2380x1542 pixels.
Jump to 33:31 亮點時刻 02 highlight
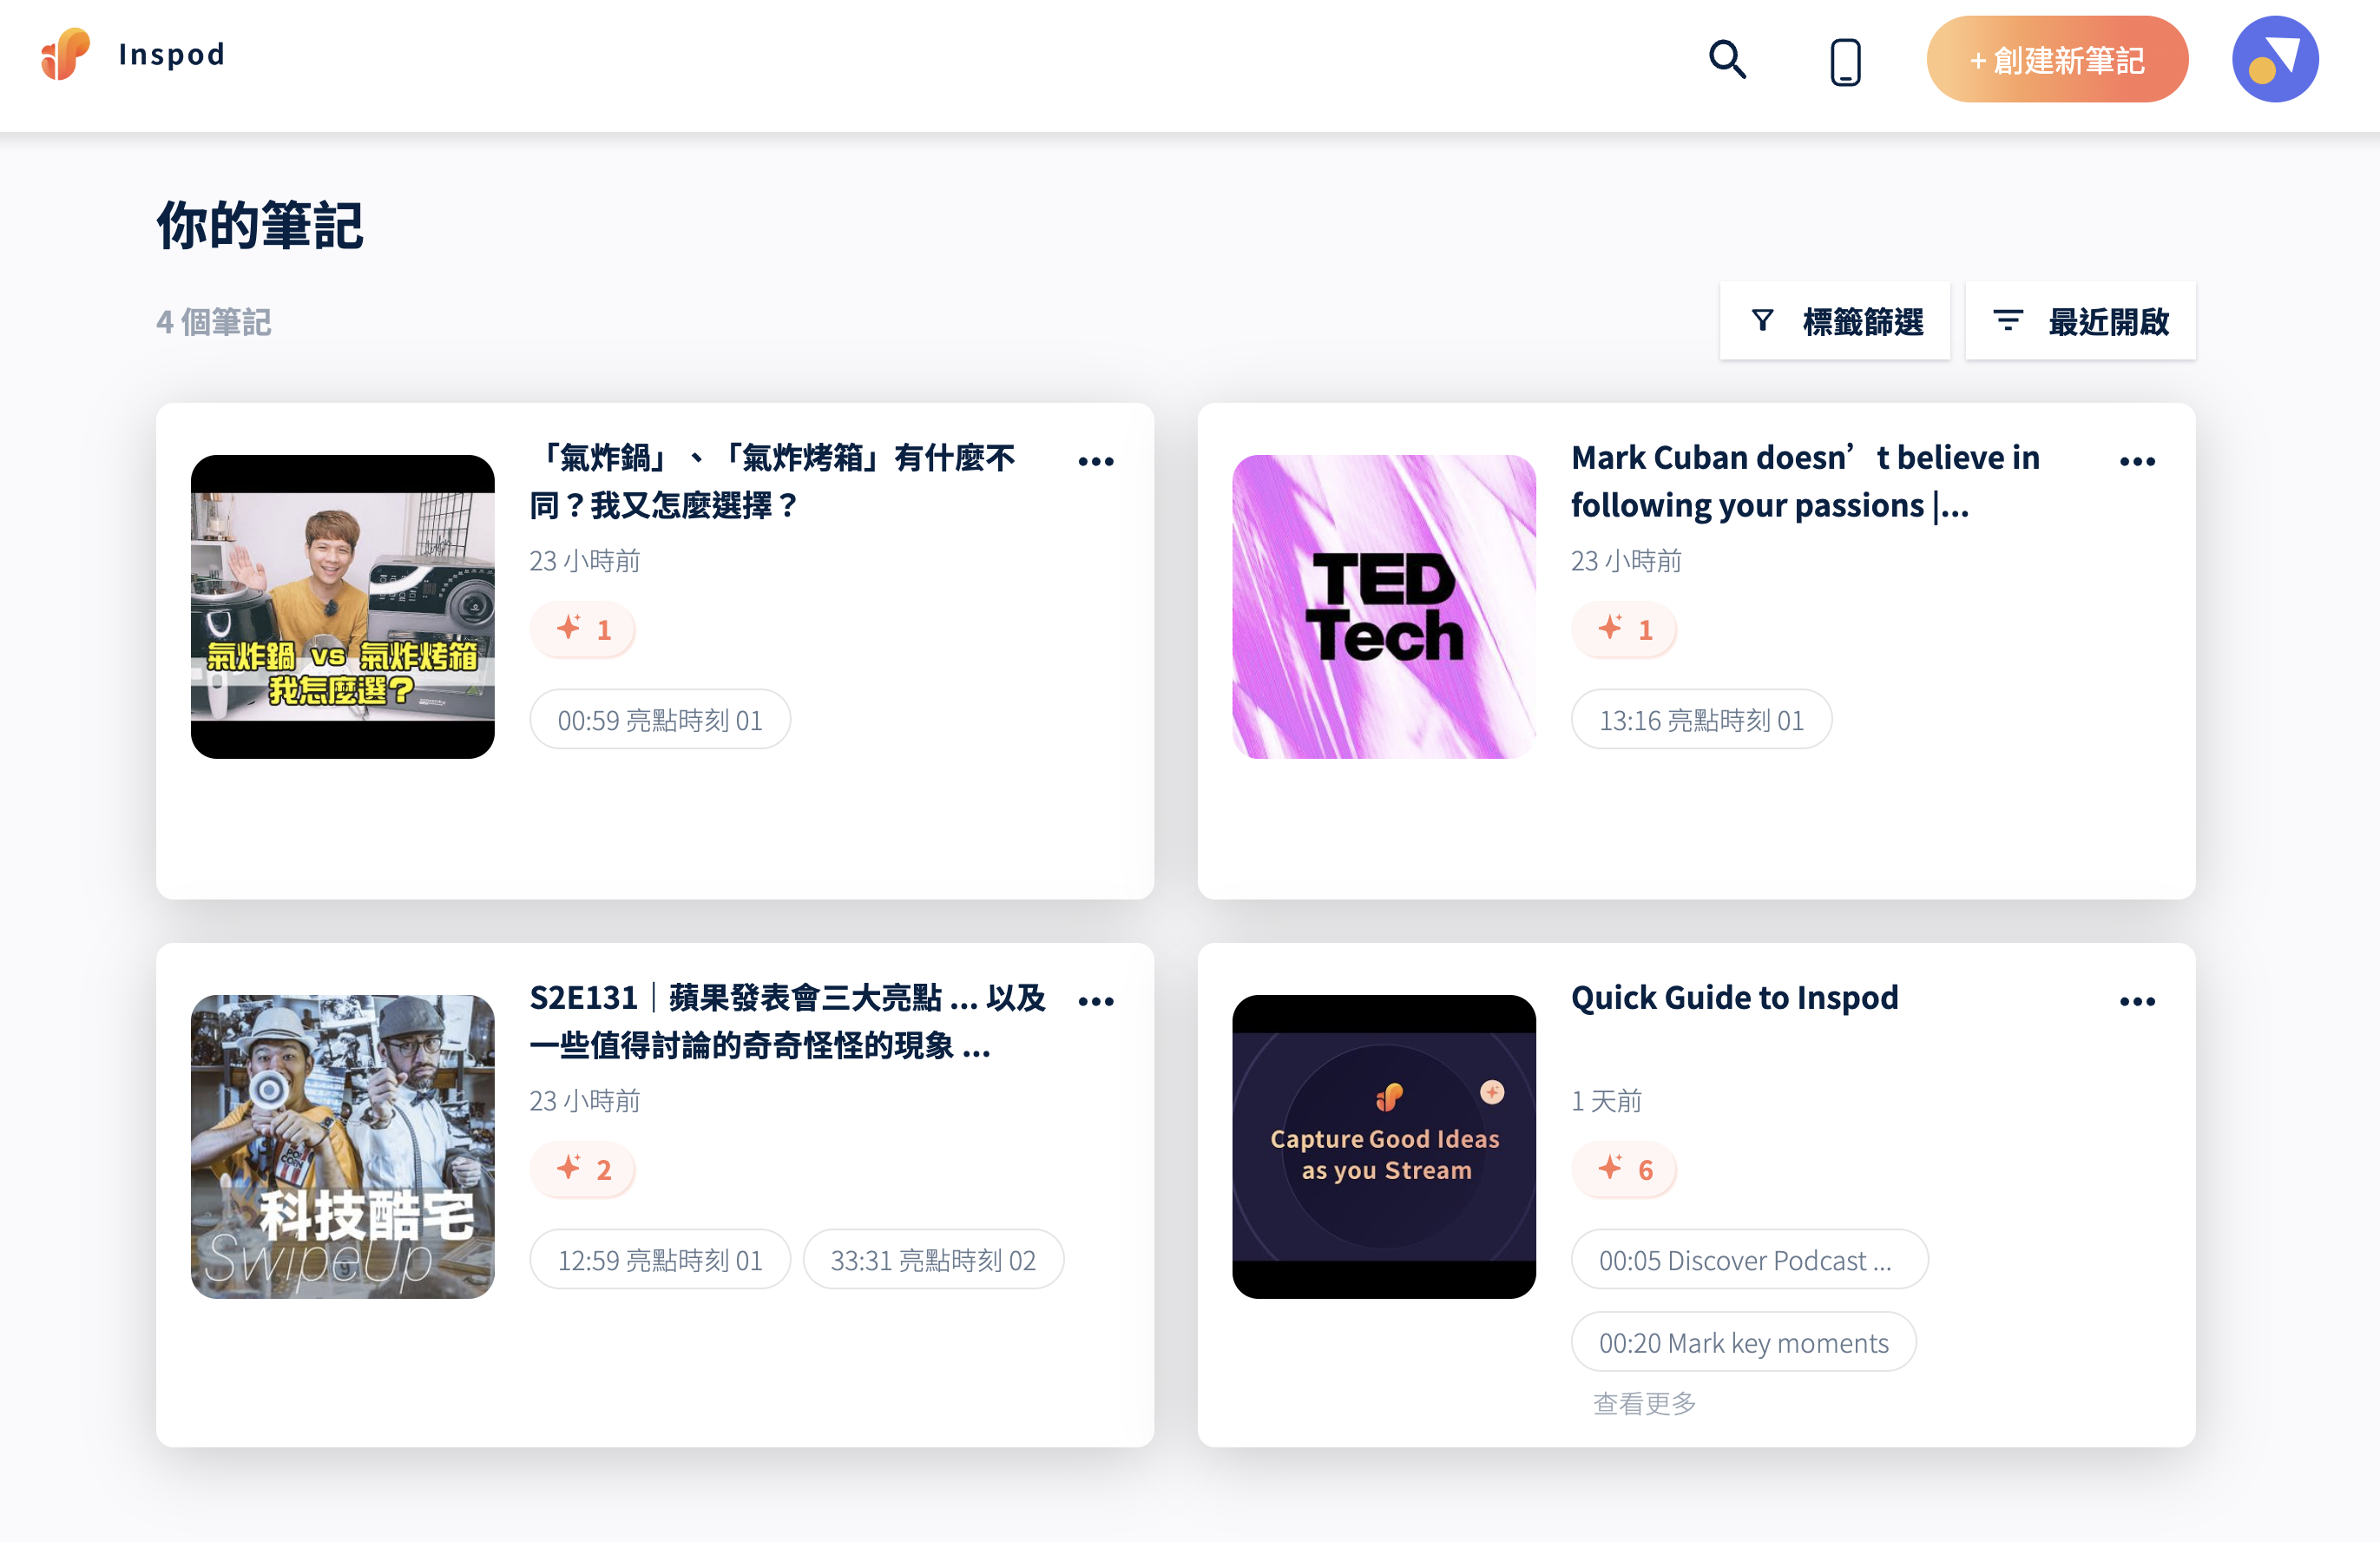point(933,1260)
